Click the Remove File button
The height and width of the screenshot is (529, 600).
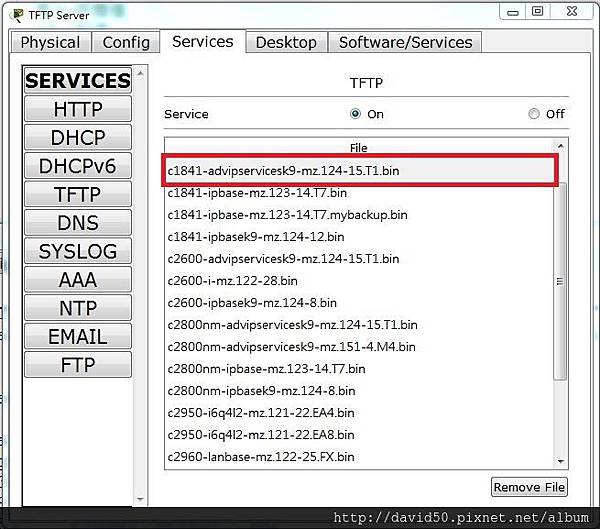point(529,487)
